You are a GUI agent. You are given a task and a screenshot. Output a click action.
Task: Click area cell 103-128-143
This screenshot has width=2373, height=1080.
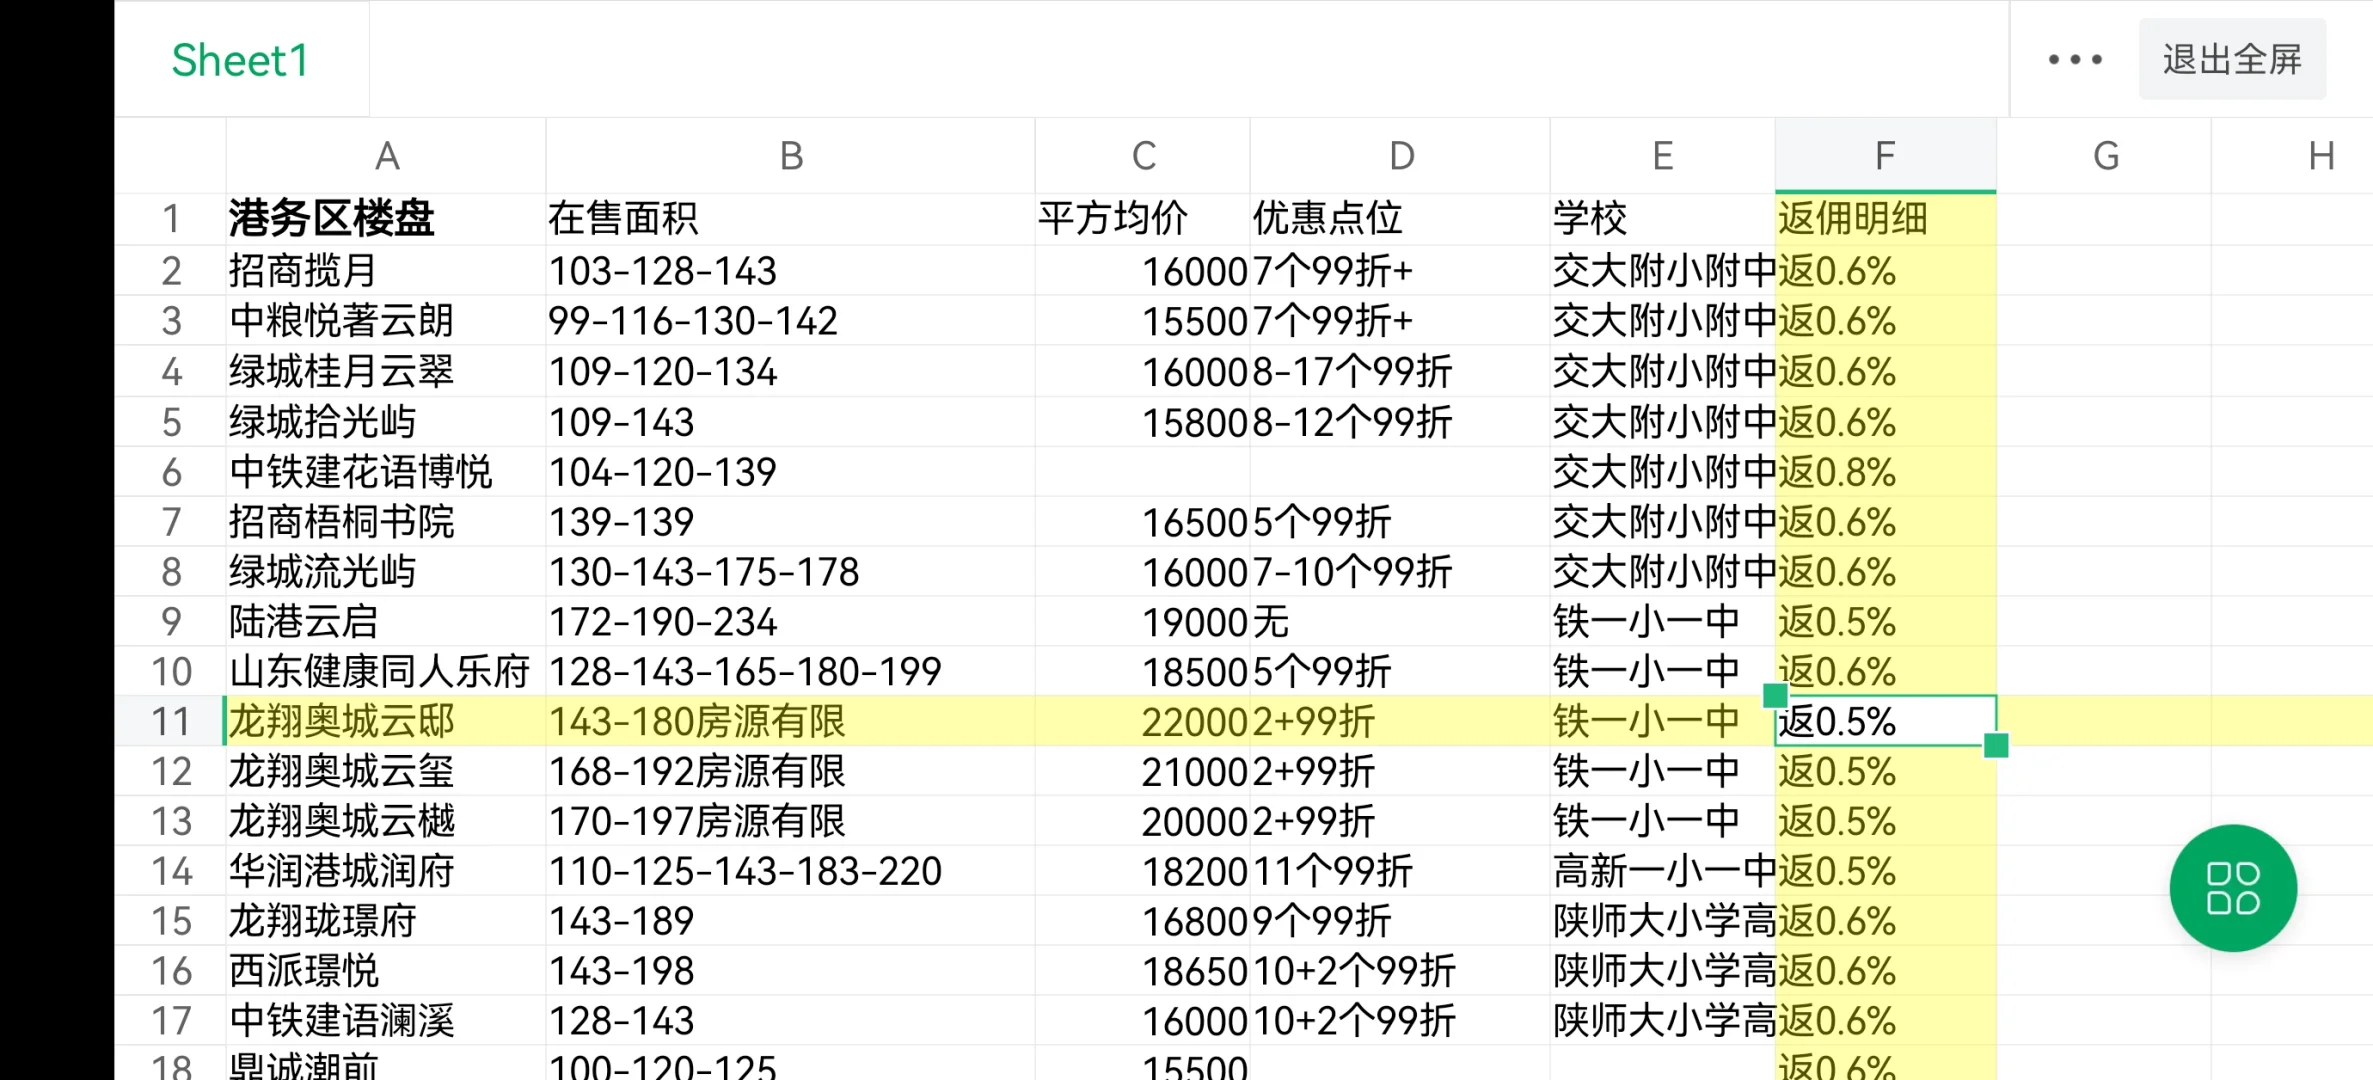(x=791, y=271)
